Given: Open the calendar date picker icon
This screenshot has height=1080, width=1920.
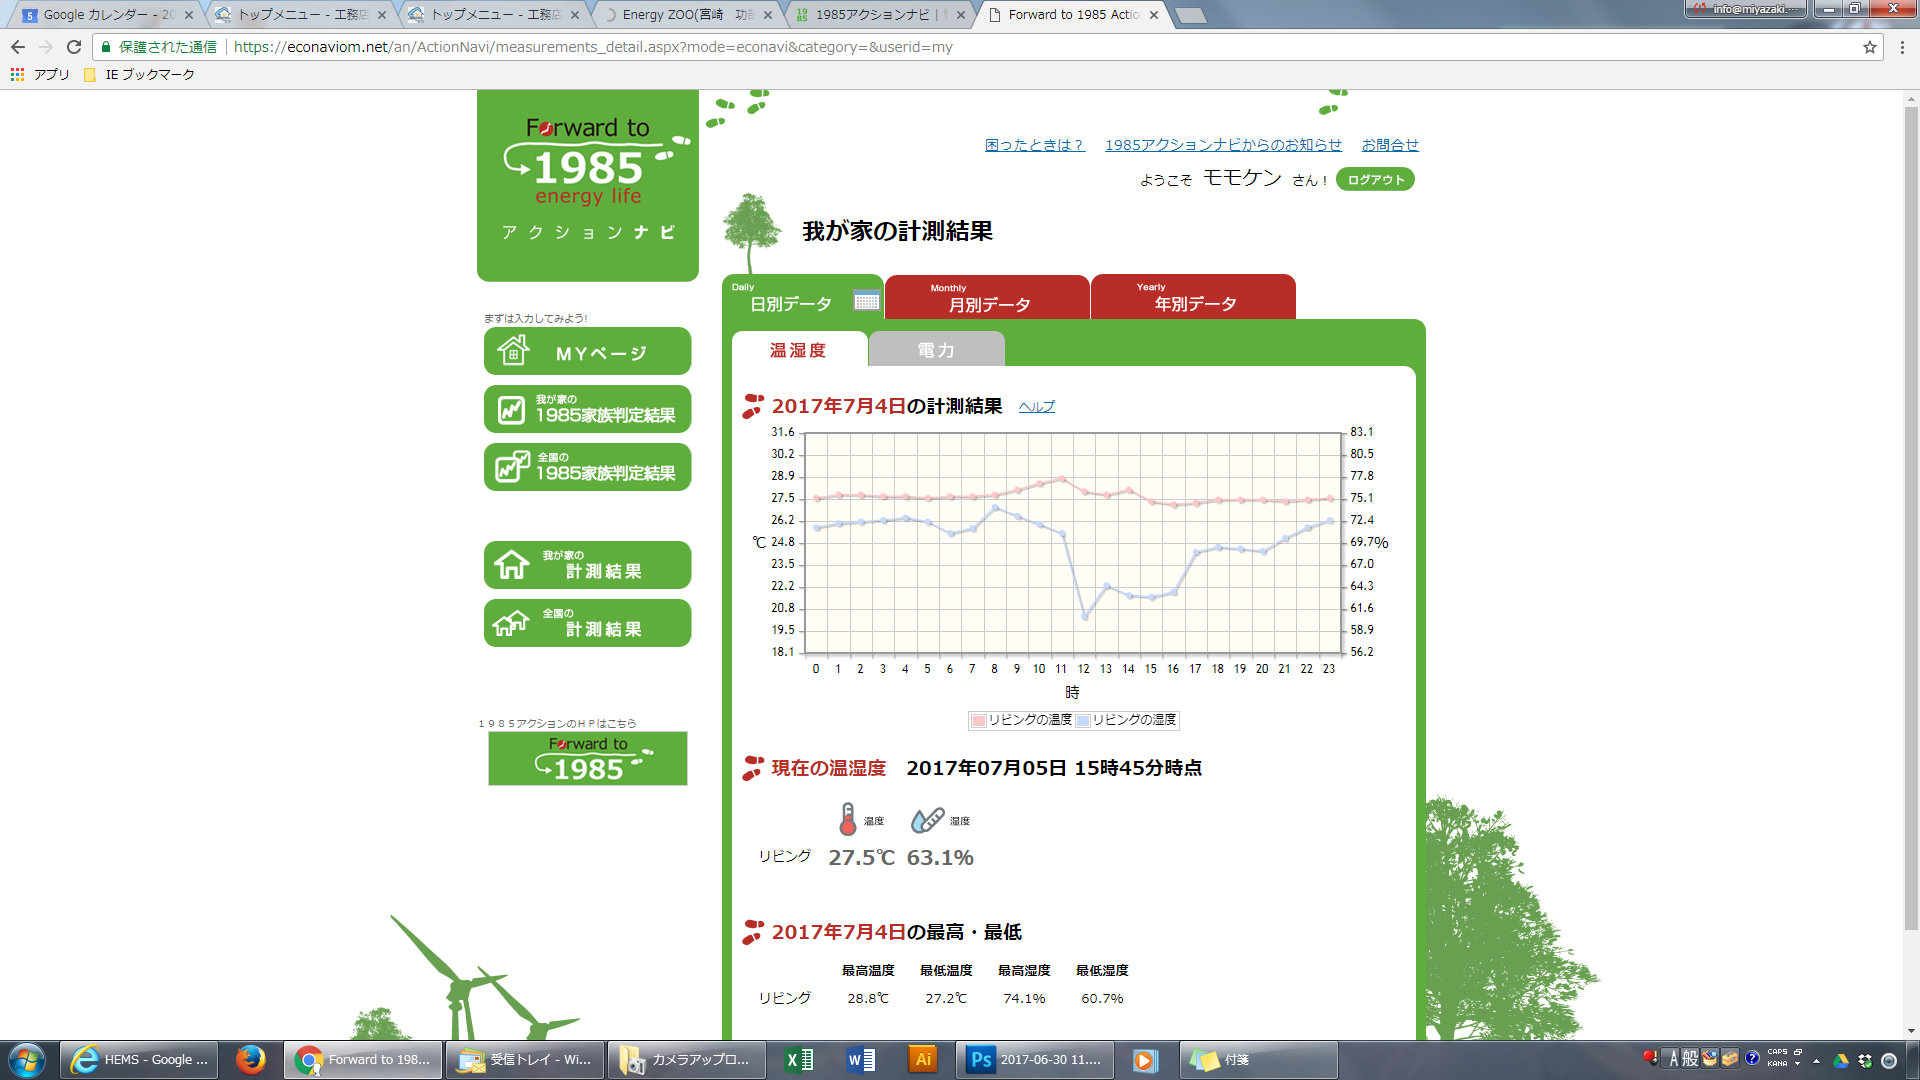Looking at the screenshot, I should [866, 300].
